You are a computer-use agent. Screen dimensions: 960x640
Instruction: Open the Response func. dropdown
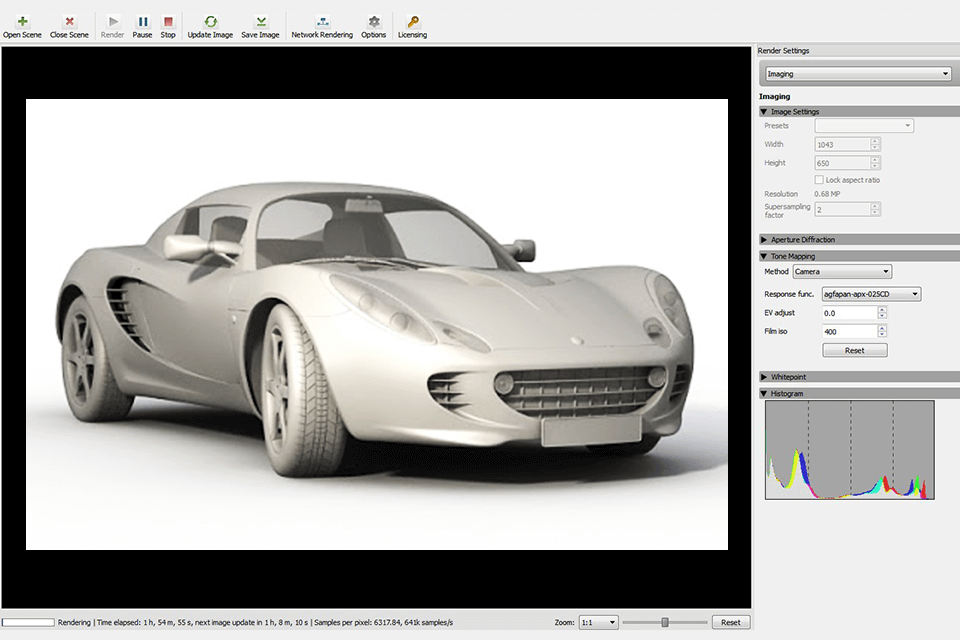tap(870, 294)
